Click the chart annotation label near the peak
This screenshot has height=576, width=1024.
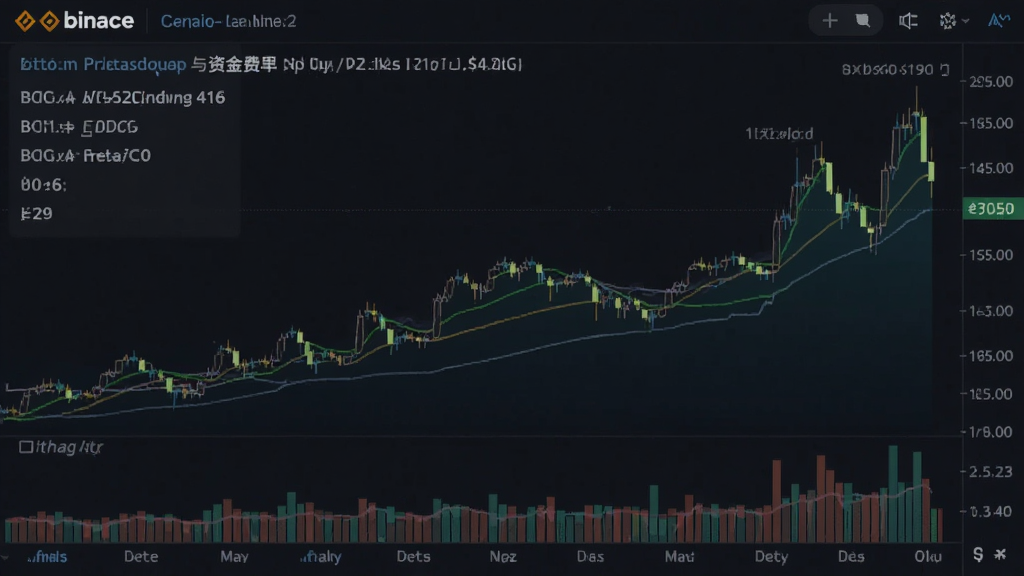tap(779, 134)
